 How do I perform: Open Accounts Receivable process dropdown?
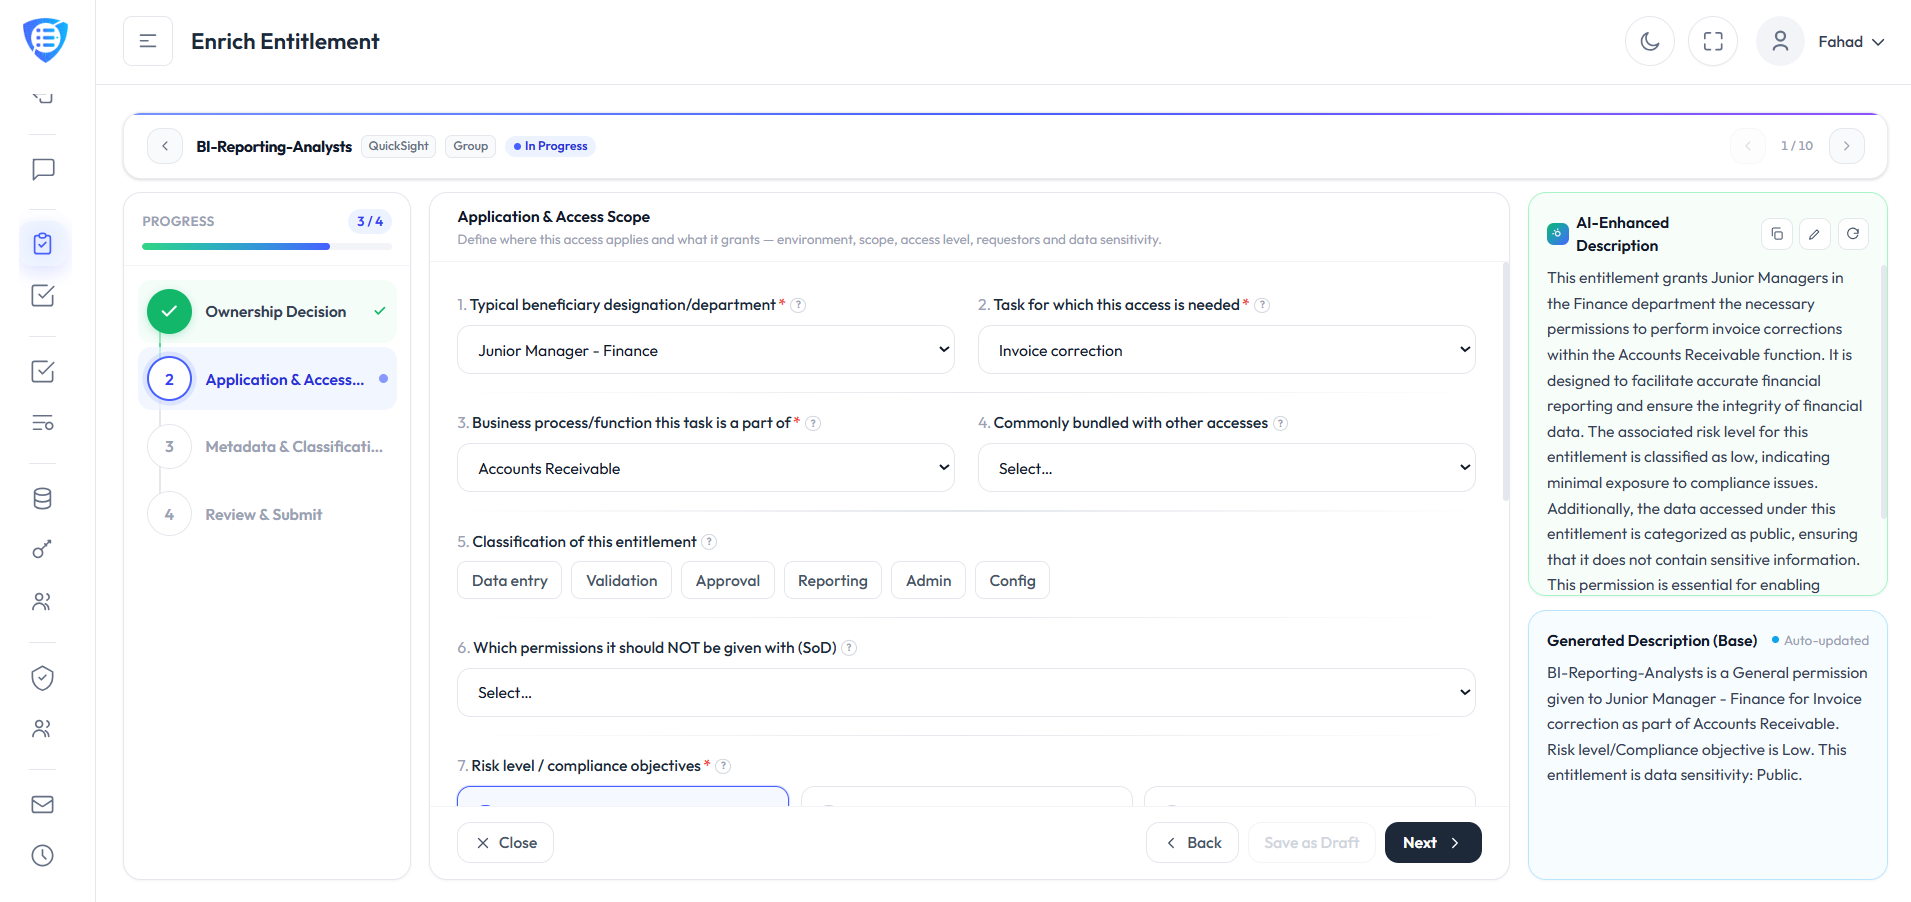706,468
